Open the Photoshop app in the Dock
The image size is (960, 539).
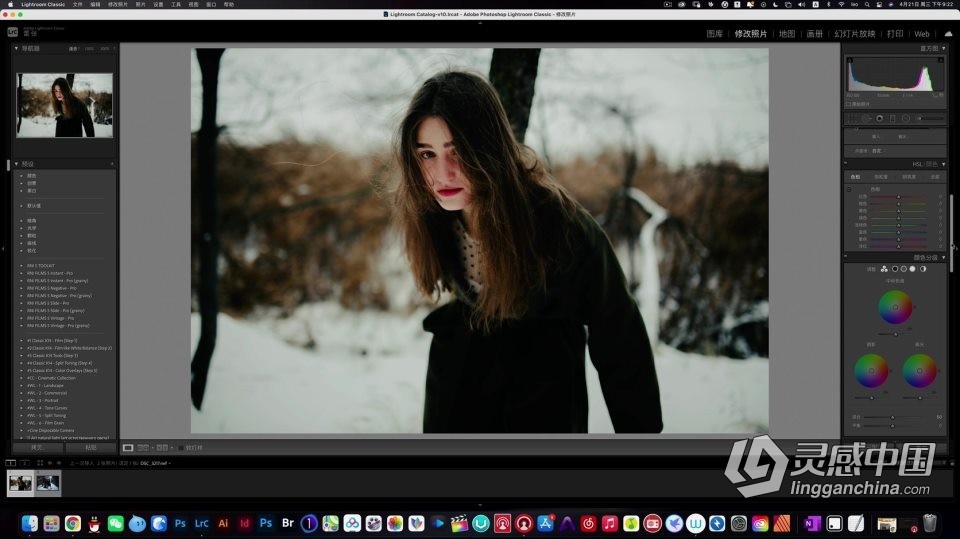[180, 523]
